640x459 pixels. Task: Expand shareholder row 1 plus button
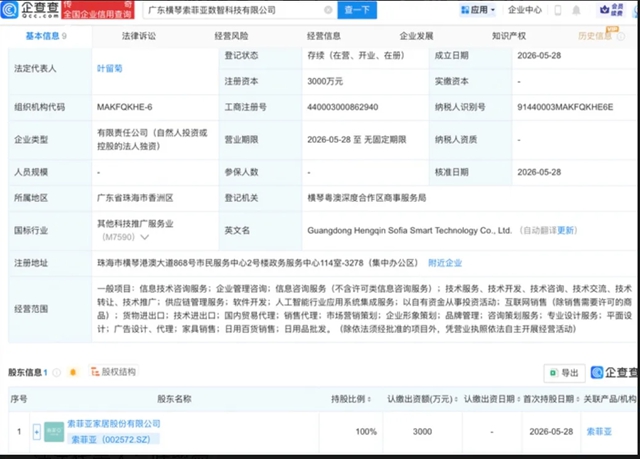pos(37,432)
